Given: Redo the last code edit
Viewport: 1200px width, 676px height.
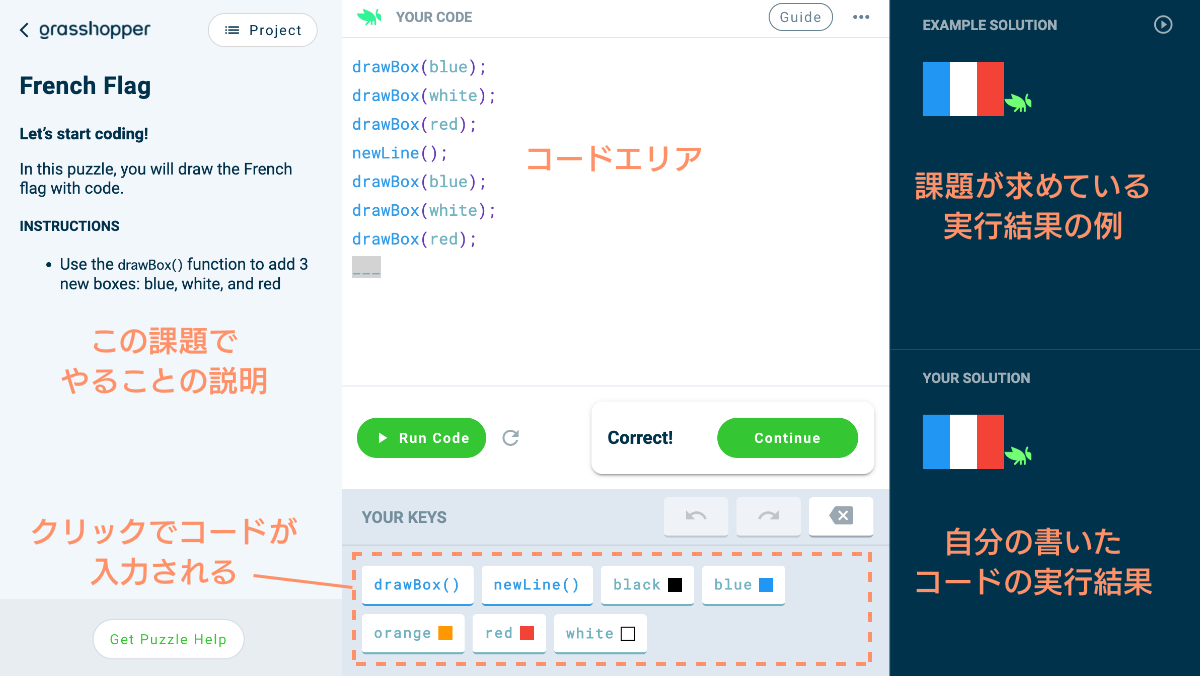Looking at the screenshot, I should pos(768,516).
